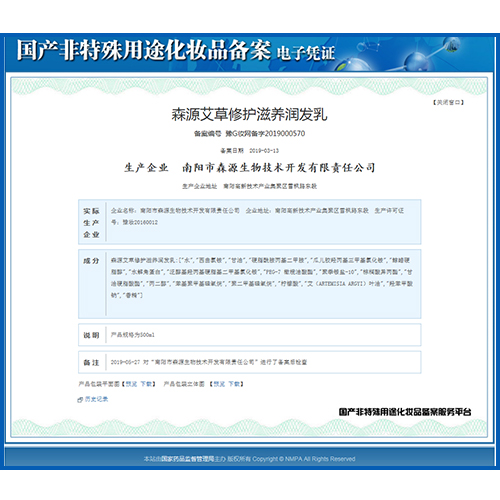This screenshot has width=500, height=500.
Task: Click the icon beside 历史记录
Action: tap(80, 399)
